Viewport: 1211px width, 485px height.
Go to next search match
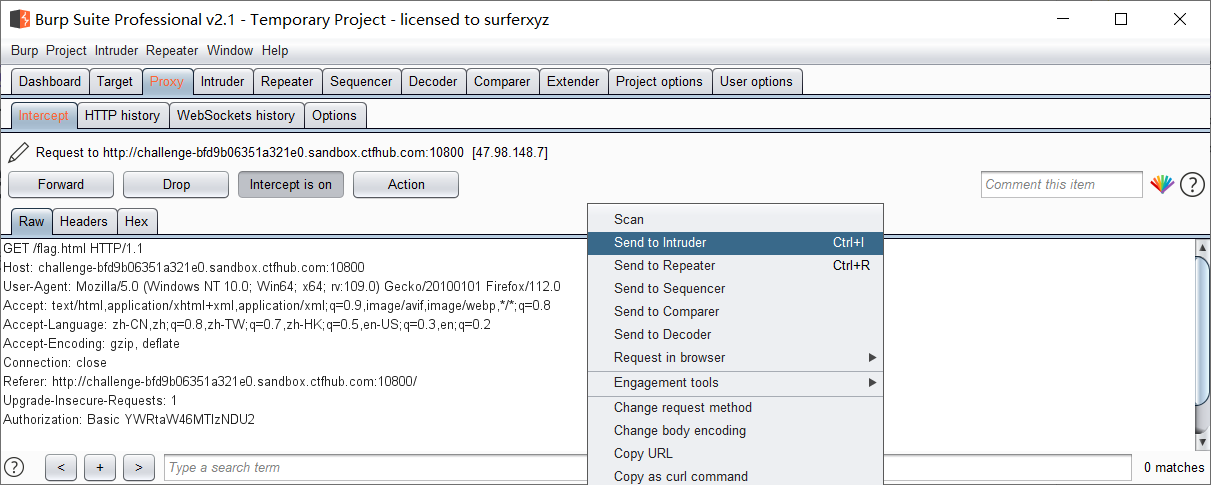tap(139, 467)
